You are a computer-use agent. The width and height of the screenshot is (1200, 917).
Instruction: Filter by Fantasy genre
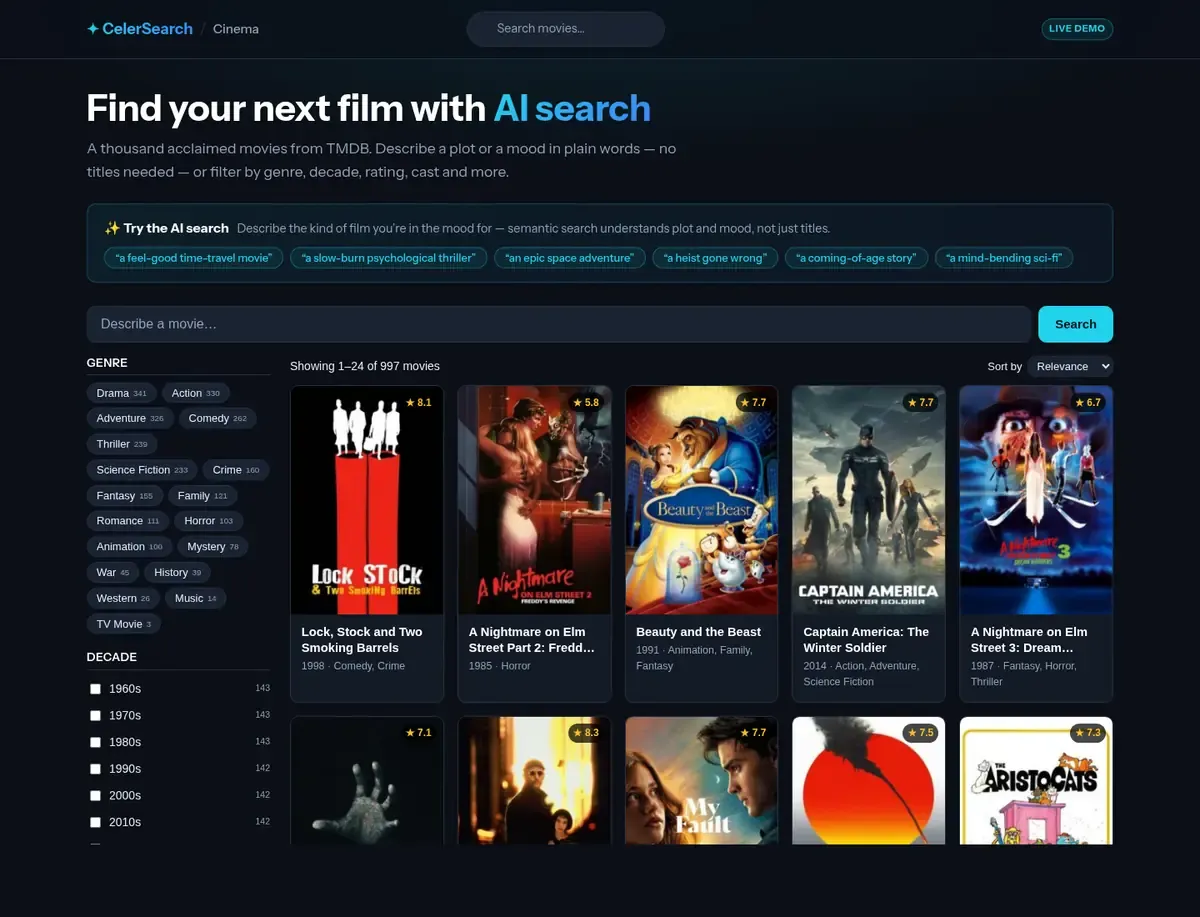125,496
